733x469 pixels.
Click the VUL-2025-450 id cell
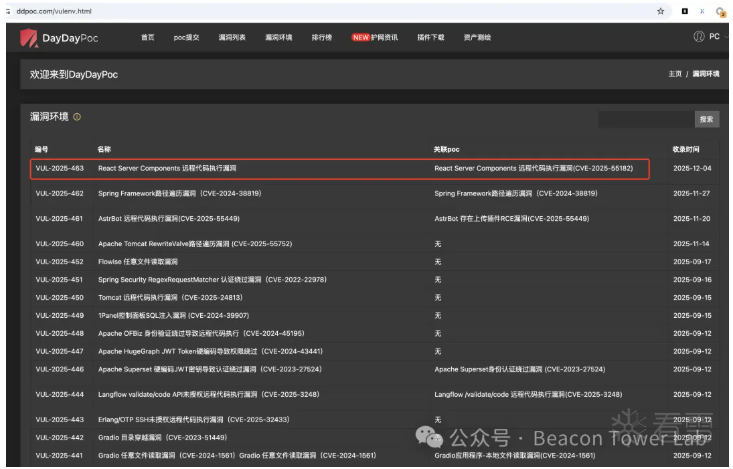pyautogui.click(x=59, y=297)
